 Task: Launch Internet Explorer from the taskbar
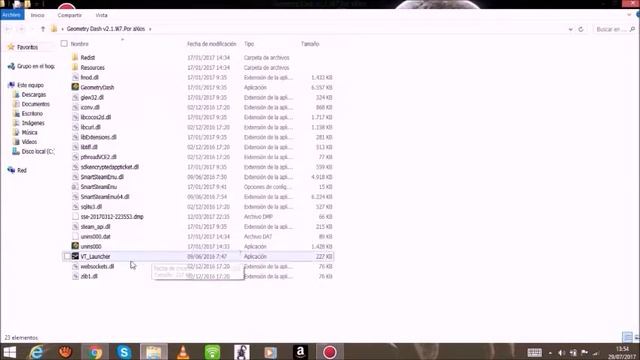click(x=37, y=352)
